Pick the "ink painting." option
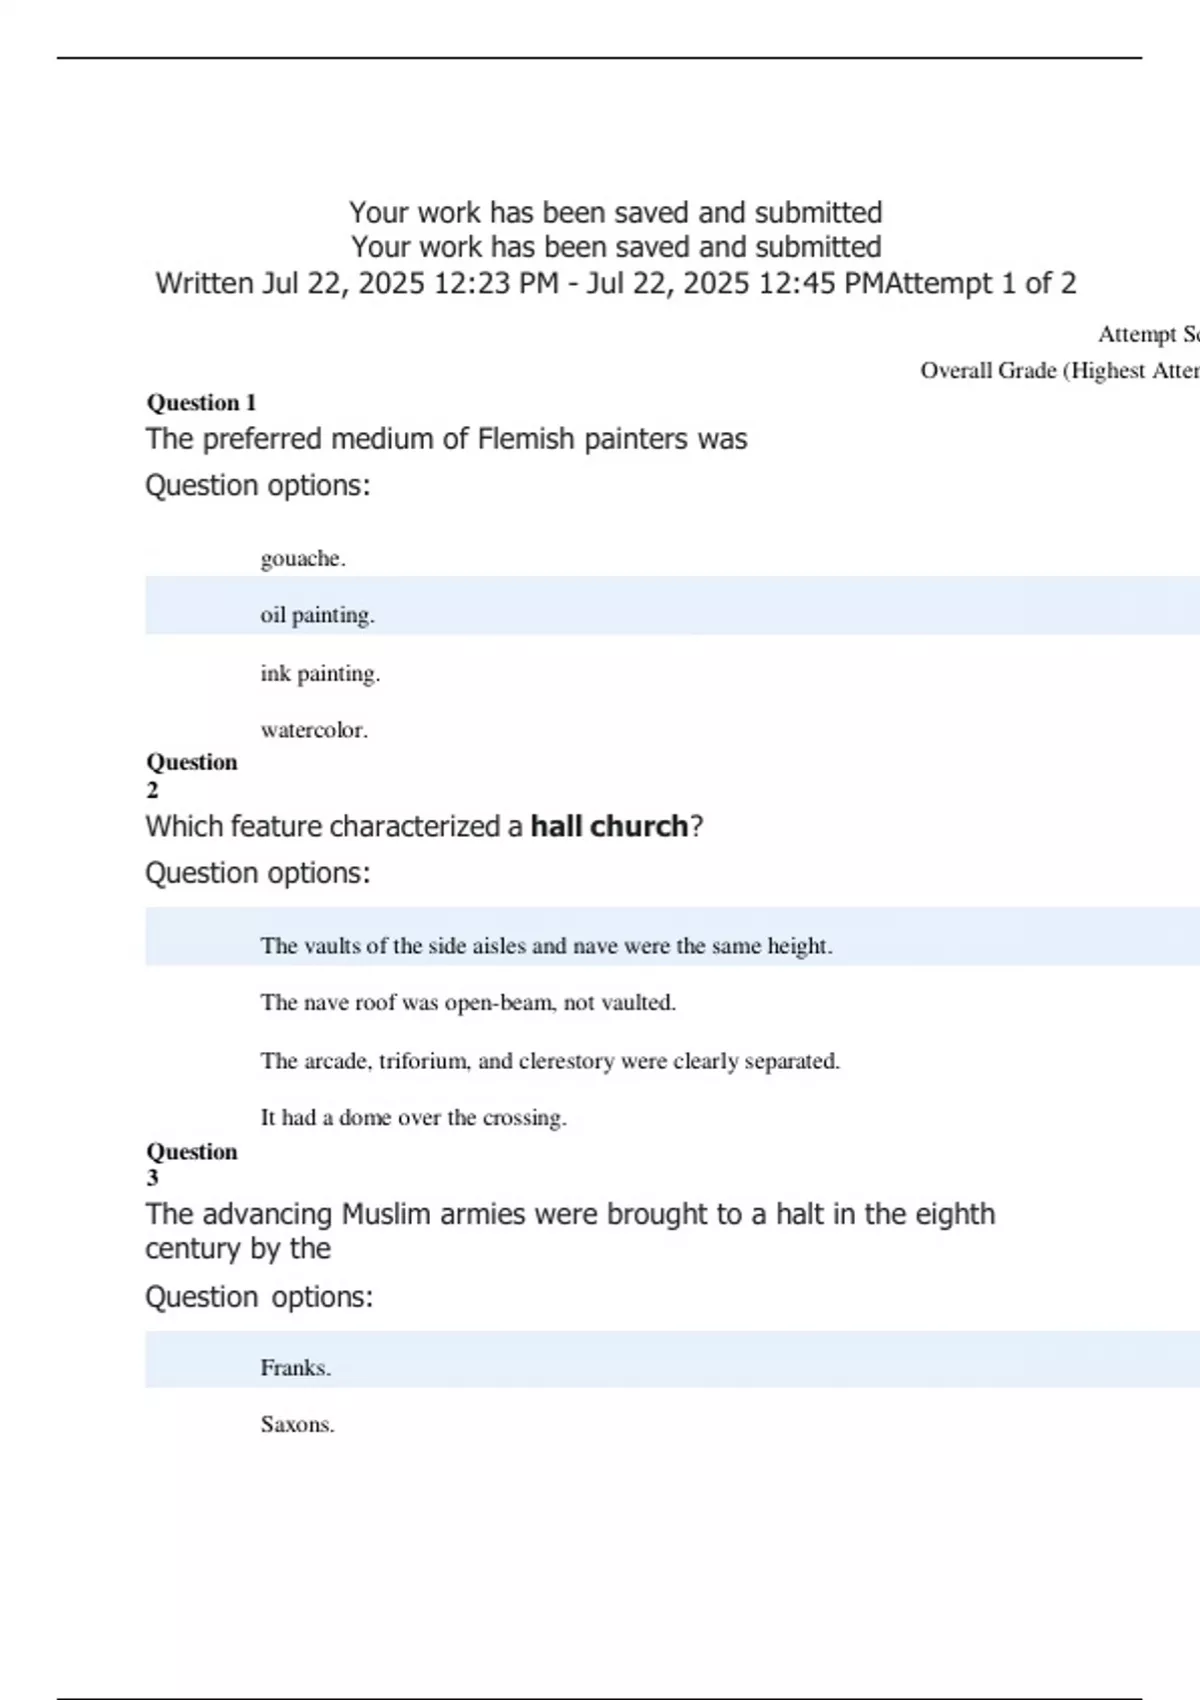The image size is (1200, 1700). (320, 674)
